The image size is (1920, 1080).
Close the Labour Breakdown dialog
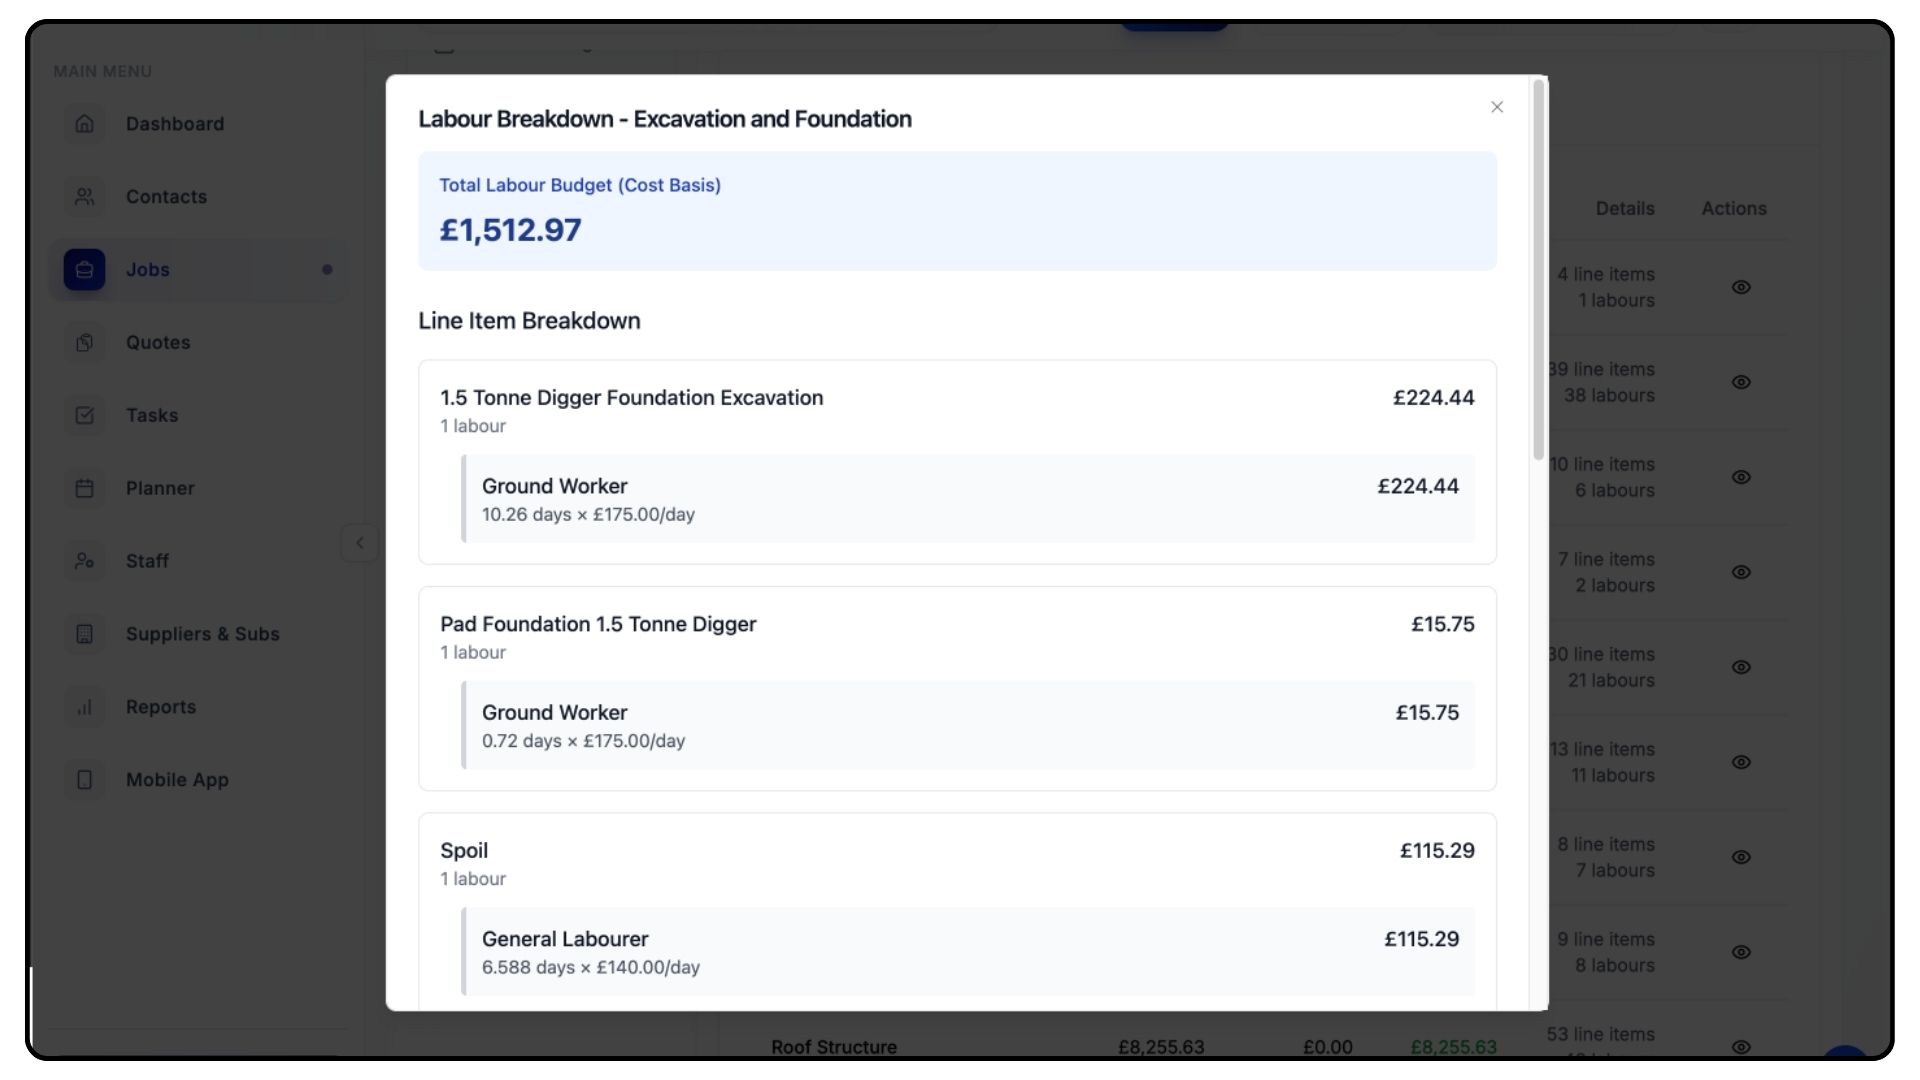[x=1497, y=108]
